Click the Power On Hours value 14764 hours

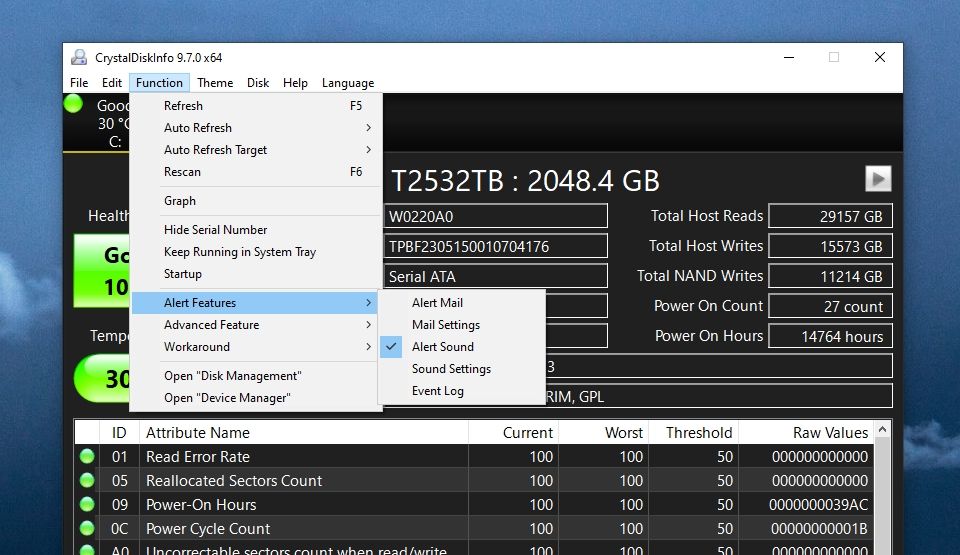click(x=830, y=336)
